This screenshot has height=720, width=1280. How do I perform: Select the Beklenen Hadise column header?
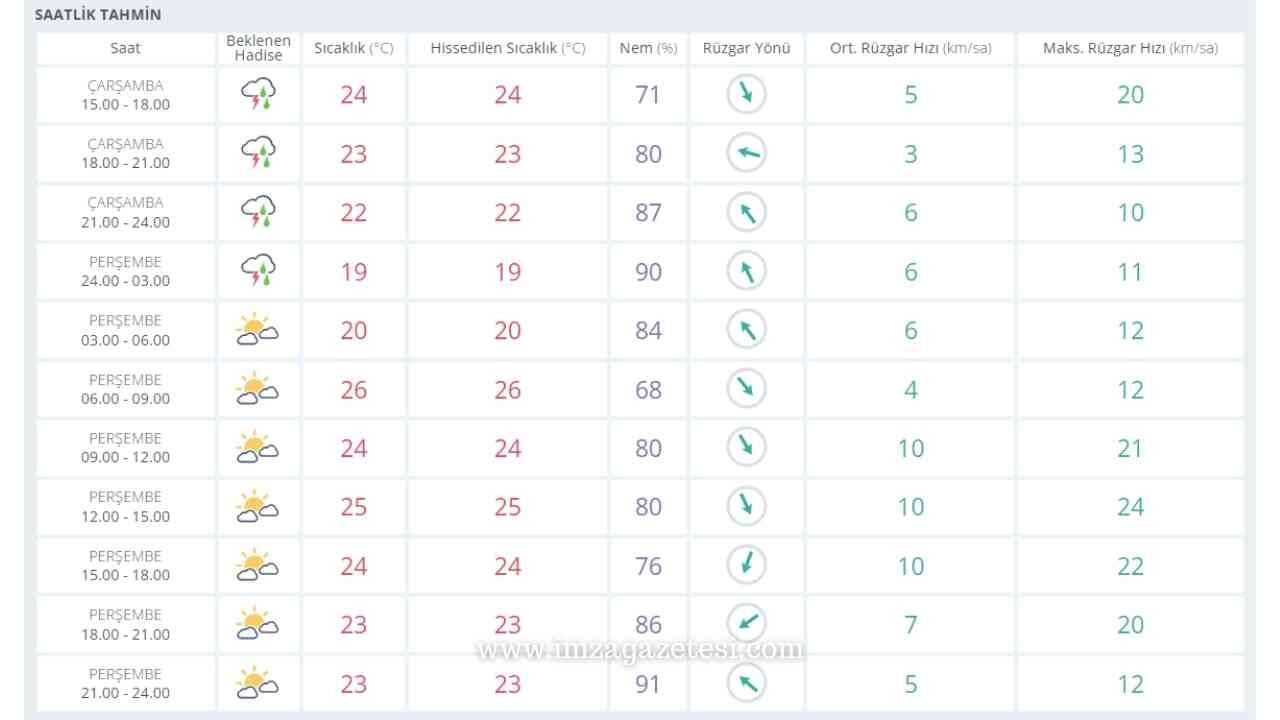point(258,48)
